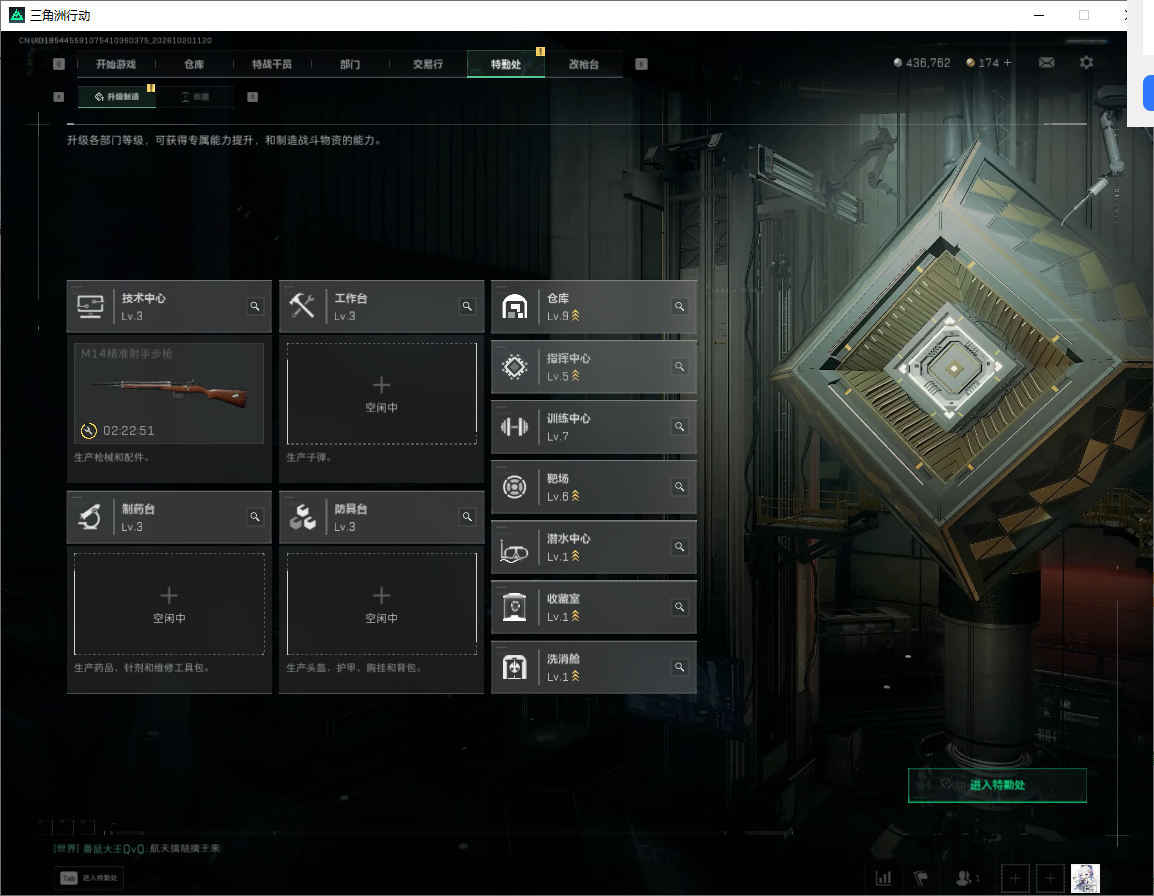Switch to the 改枪台 tab
Image resolution: width=1154 pixels, height=896 pixels.
584,64
